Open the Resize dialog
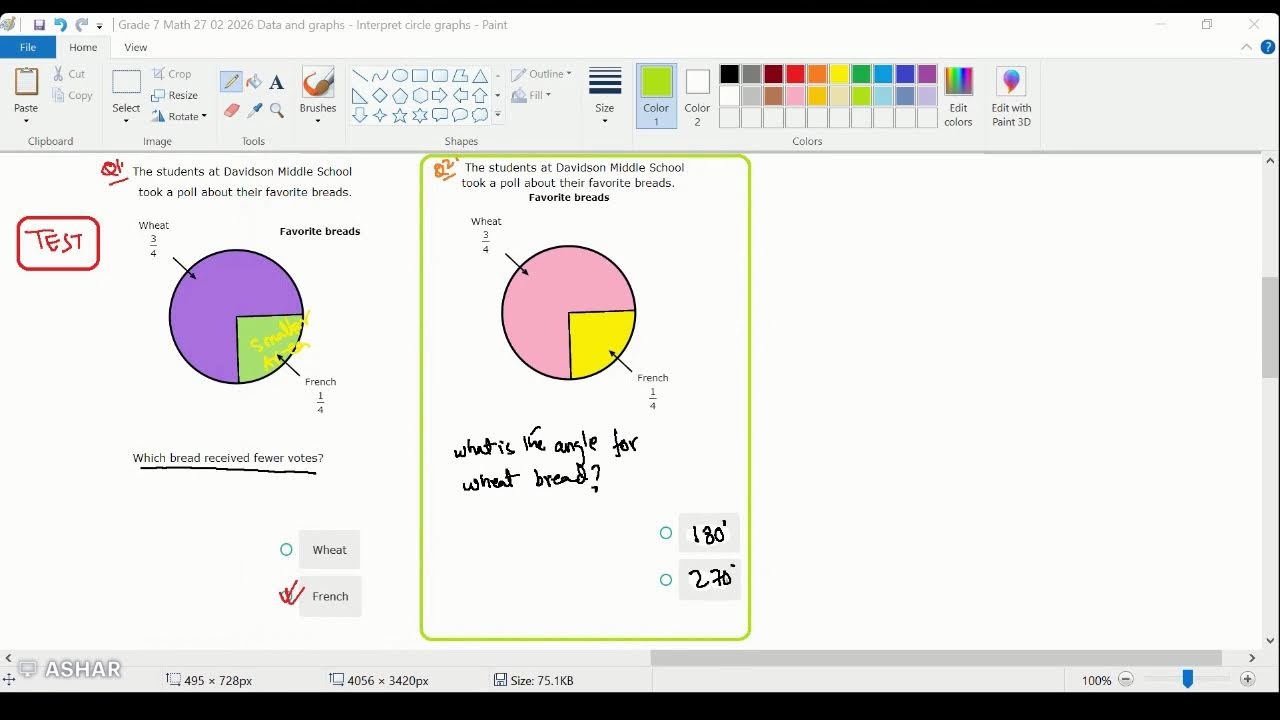Screen dimensions: 1280x720 tap(175, 95)
